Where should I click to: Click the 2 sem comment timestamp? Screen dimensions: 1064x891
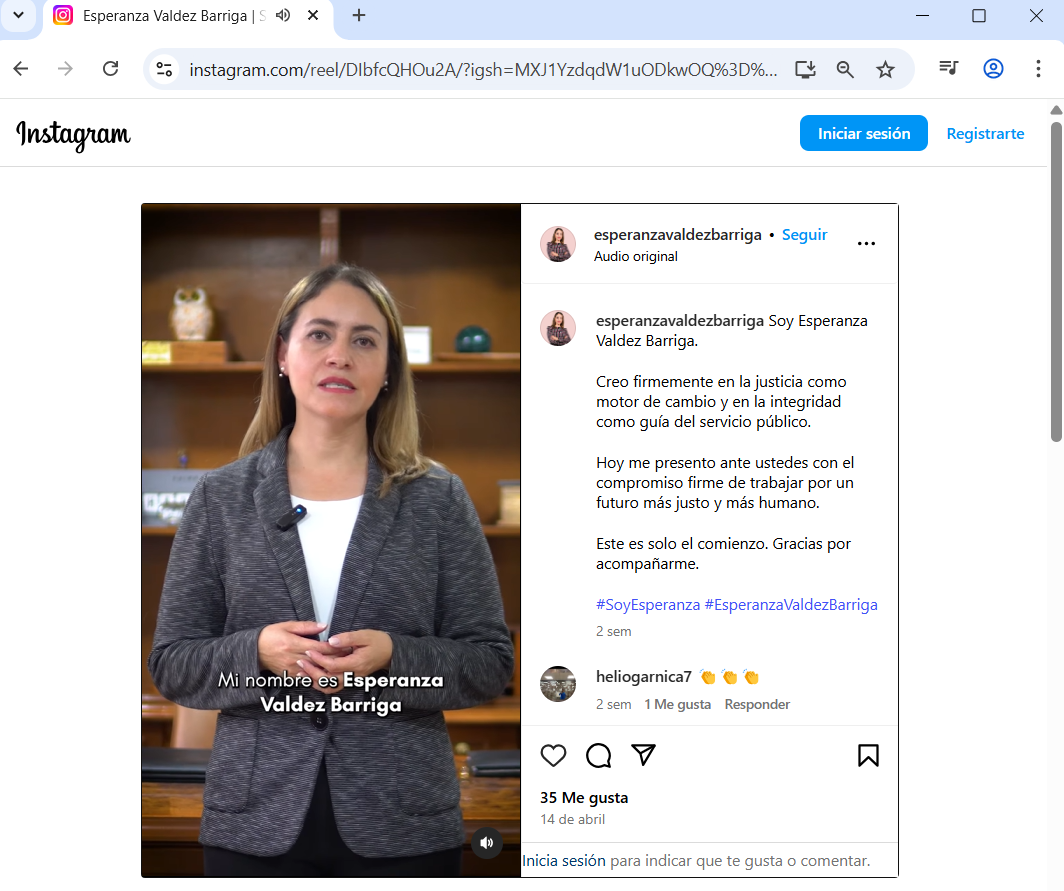pos(613,704)
